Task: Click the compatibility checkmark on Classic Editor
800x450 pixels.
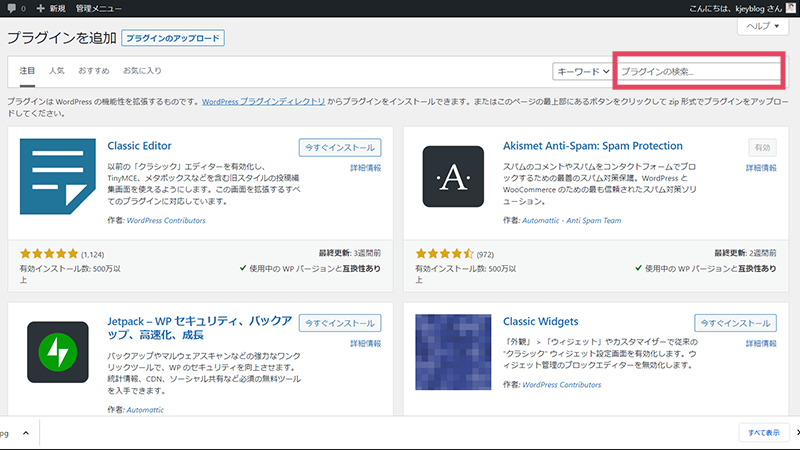Action: (x=243, y=268)
